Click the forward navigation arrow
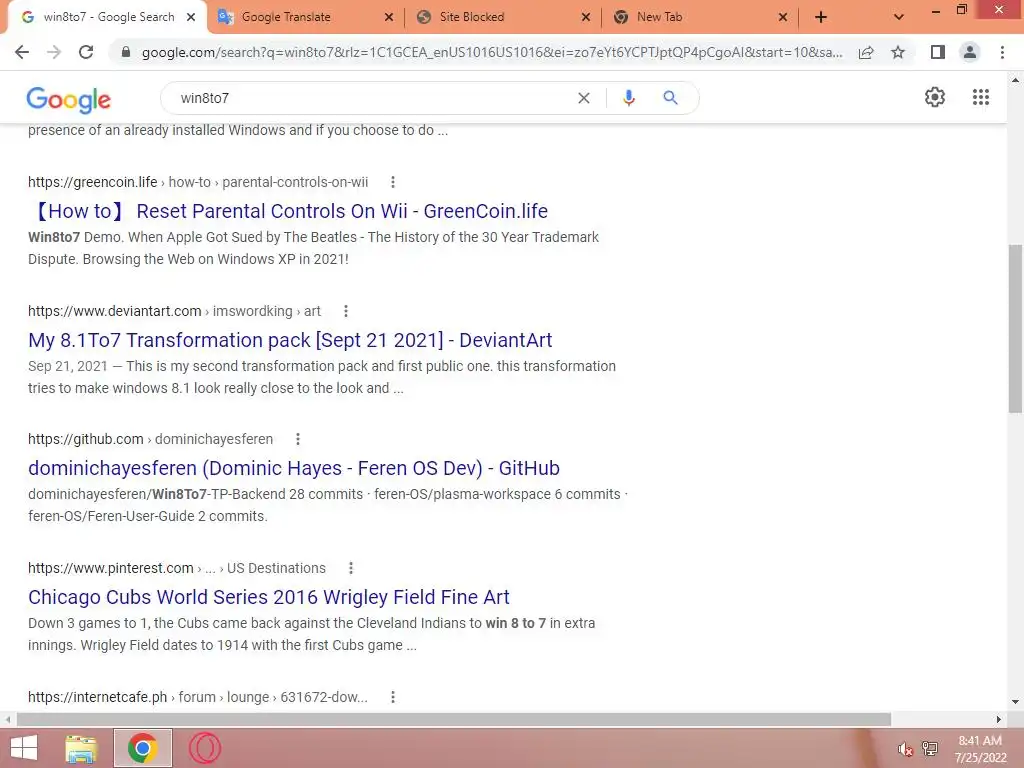Image resolution: width=1024 pixels, height=768 pixels. coord(54,52)
